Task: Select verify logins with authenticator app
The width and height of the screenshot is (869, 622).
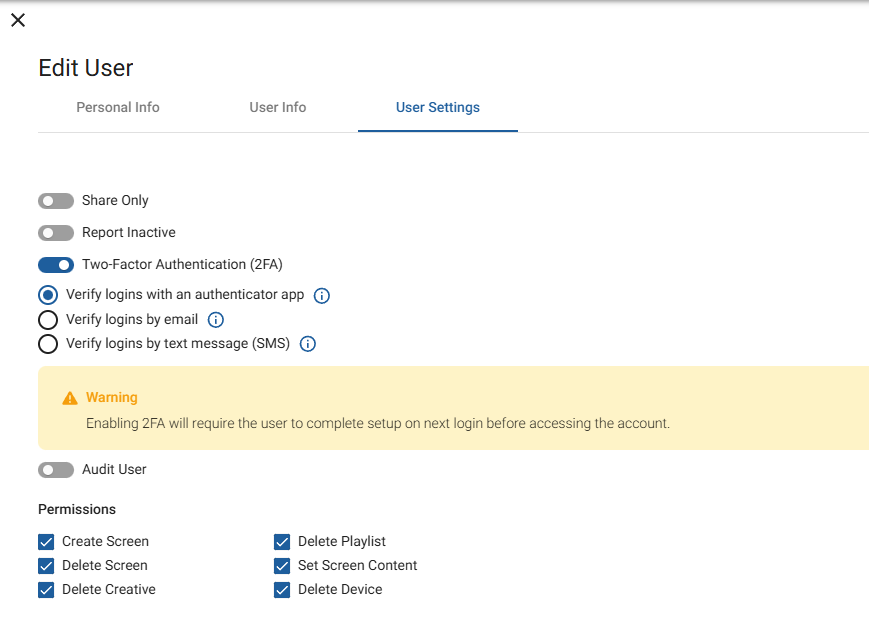Action: click(x=47, y=295)
